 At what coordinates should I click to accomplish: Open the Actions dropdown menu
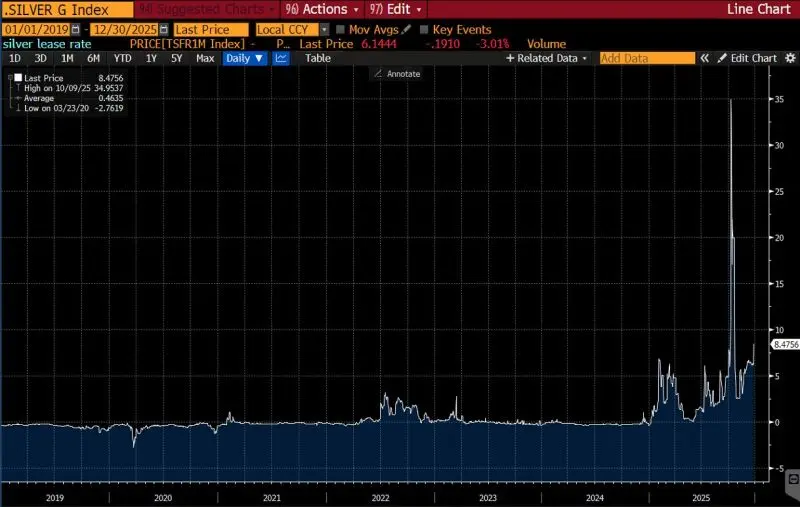coord(321,9)
